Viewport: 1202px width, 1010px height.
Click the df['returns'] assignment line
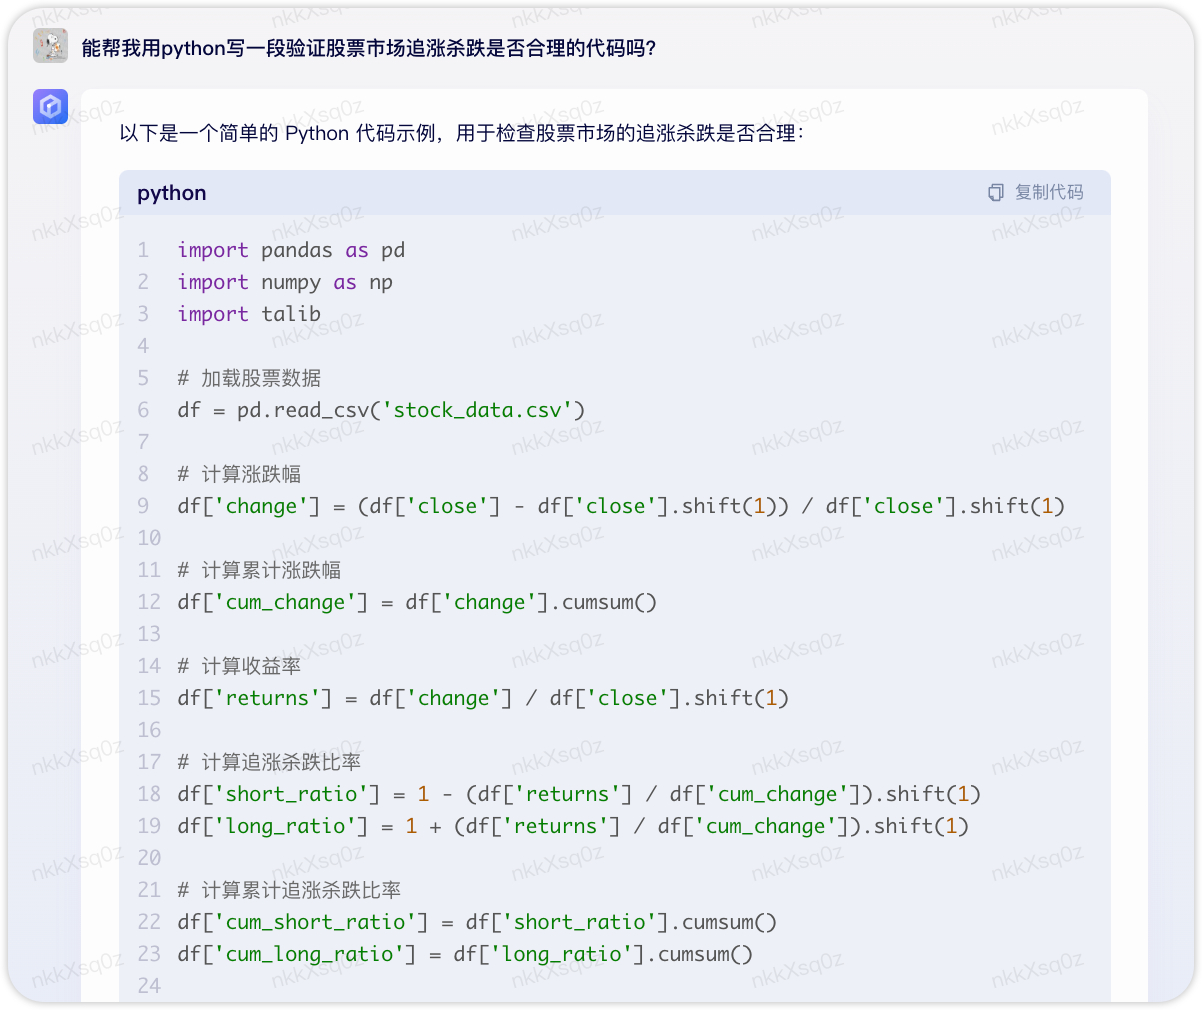(x=483, y=698)
